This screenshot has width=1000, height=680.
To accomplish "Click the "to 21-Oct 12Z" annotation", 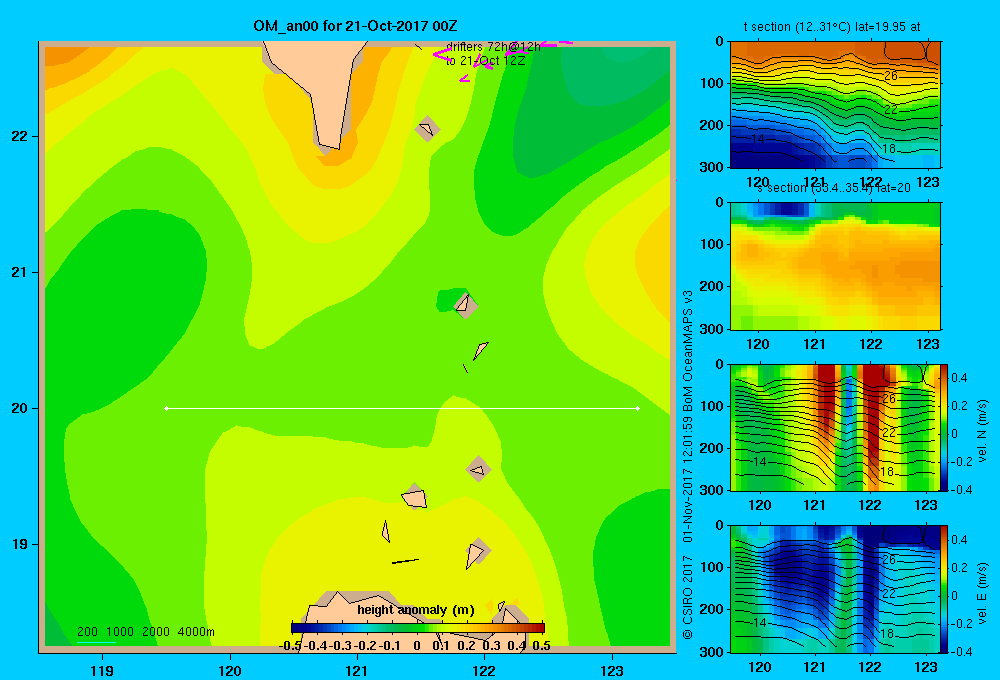I will coord(485,61).
